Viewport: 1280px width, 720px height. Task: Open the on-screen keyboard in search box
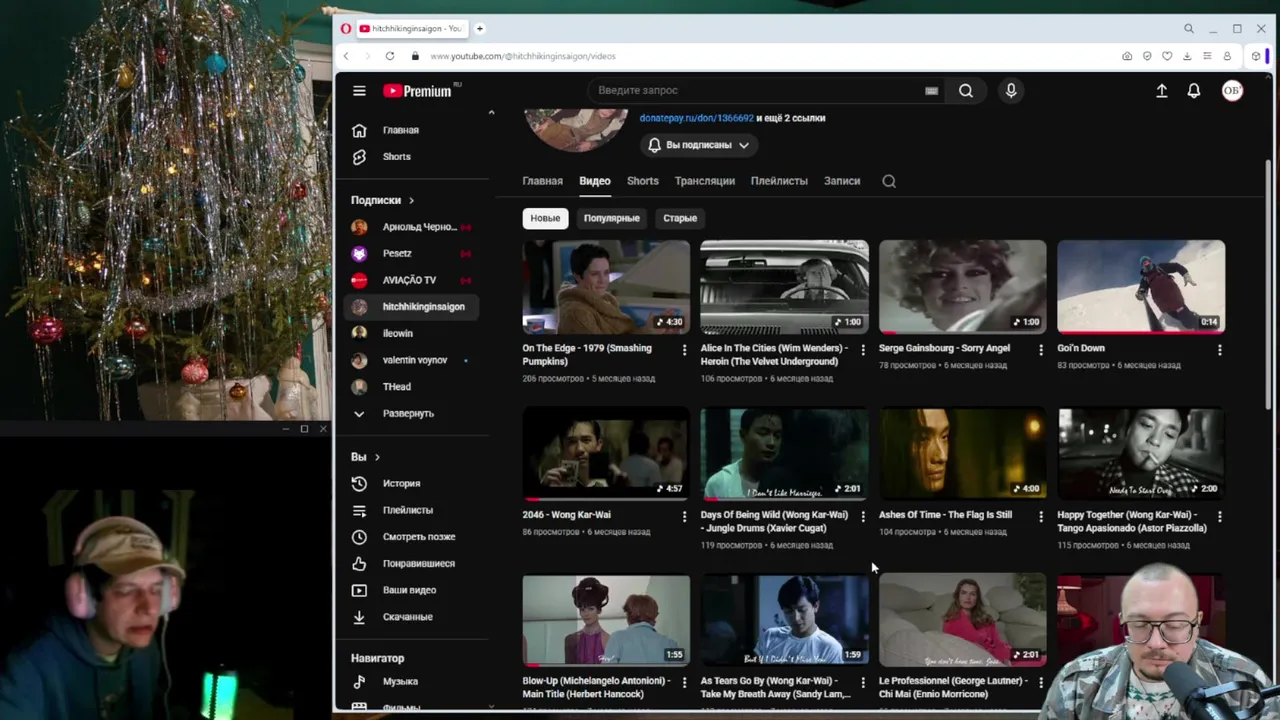(931, 90)
